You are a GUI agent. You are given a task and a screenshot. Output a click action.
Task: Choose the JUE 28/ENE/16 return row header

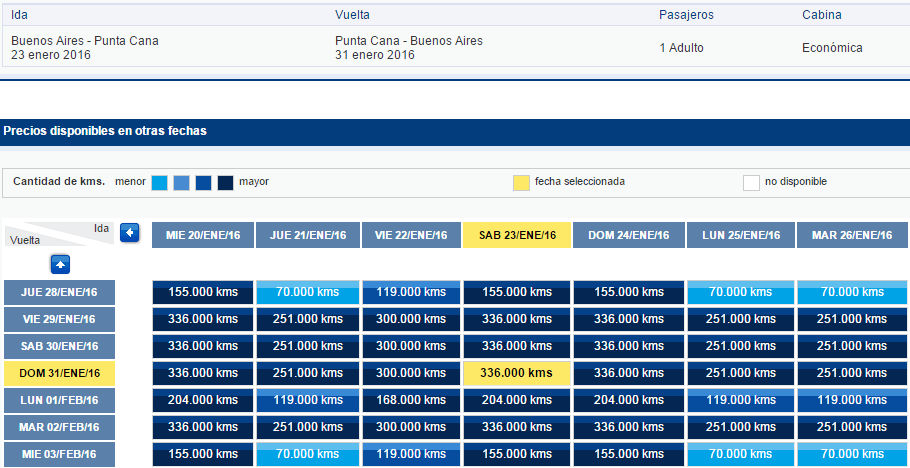59,293
